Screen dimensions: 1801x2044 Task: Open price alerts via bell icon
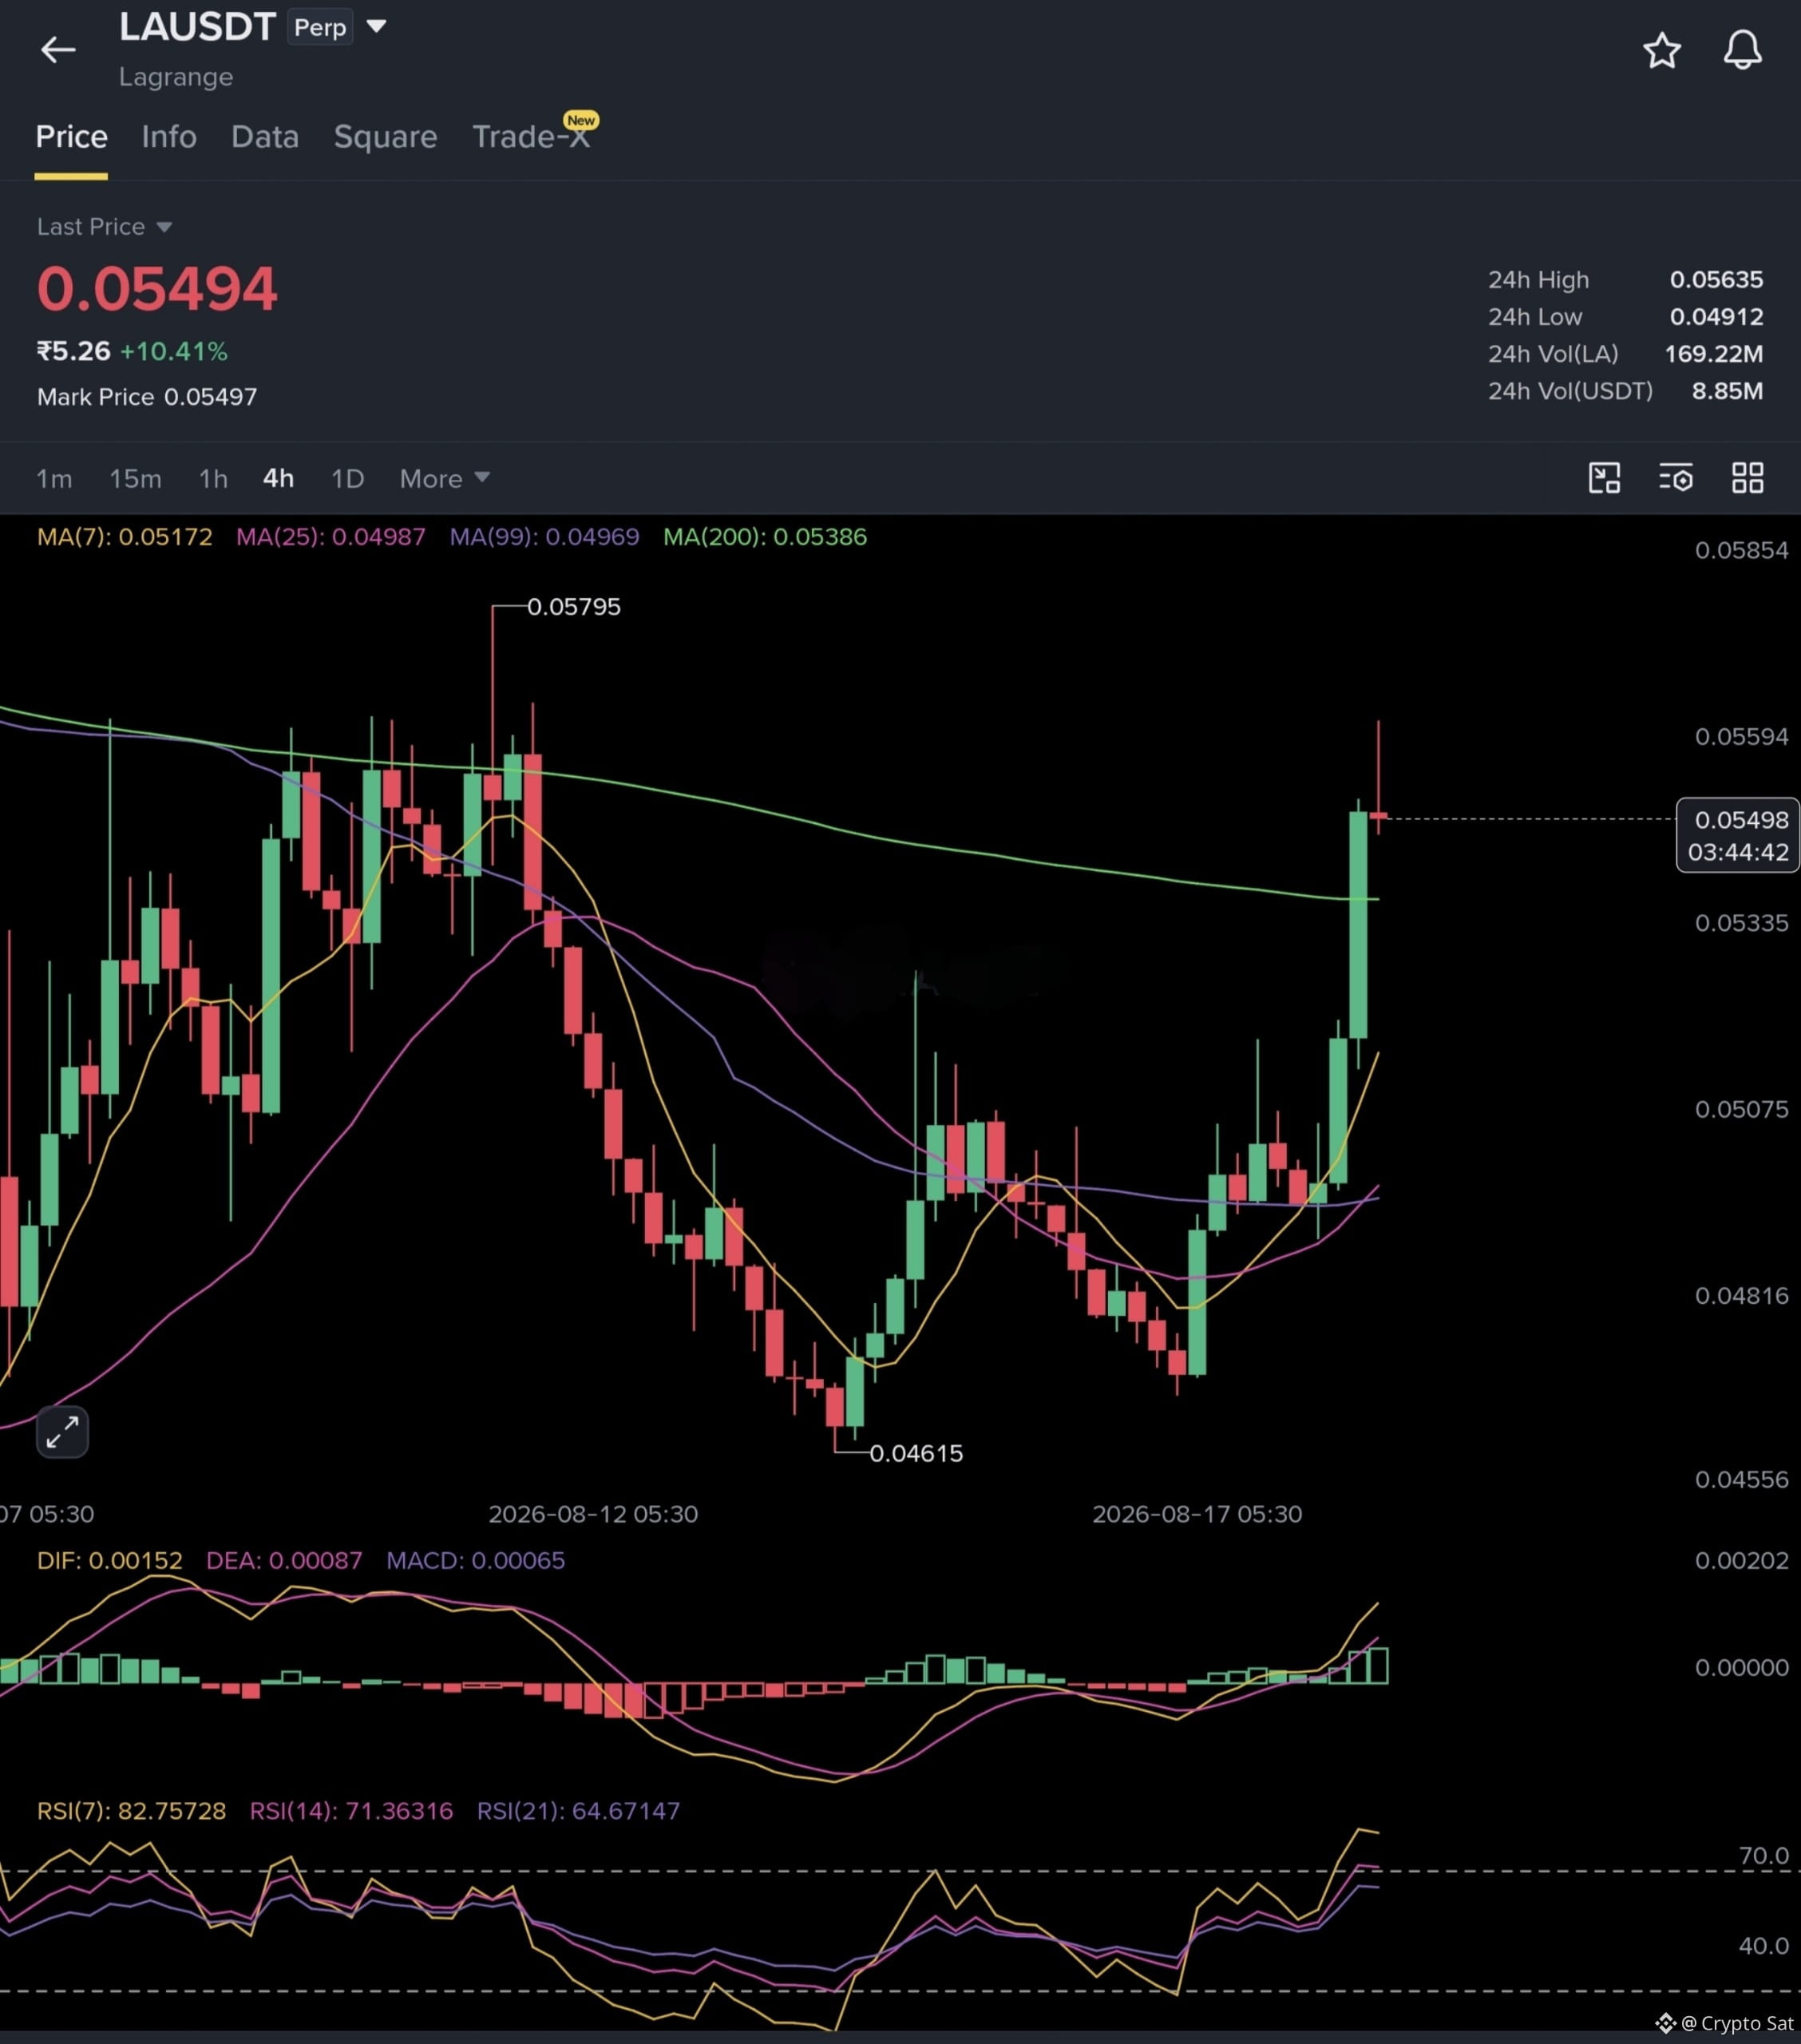tap(1742, 49)
